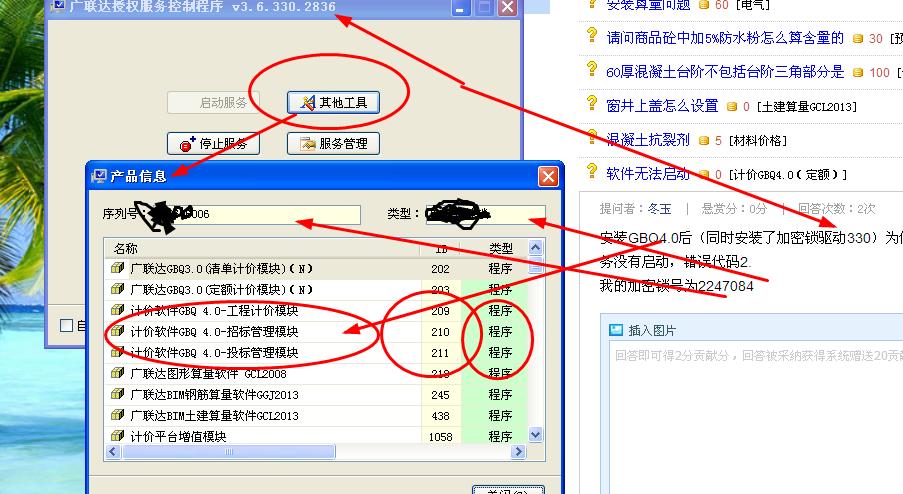Click ID cell 245
The height and width of the screenshot is (494, 903).
[440, 395]
